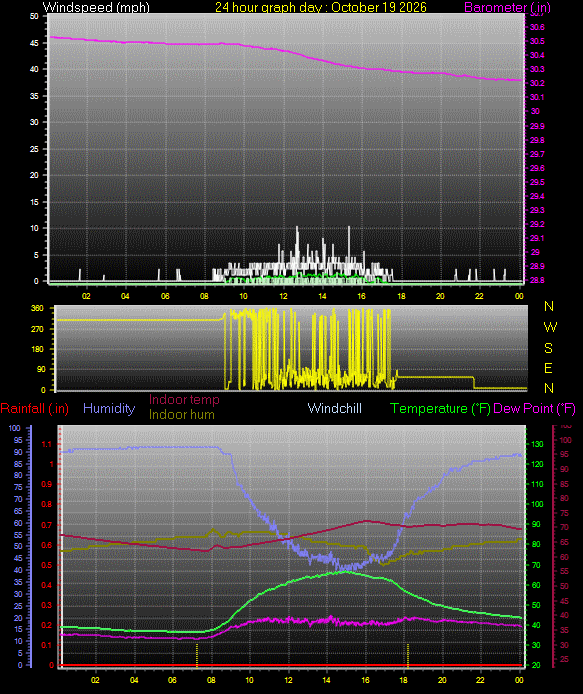Select the Temperature (°F) legend label

[440, 409]
